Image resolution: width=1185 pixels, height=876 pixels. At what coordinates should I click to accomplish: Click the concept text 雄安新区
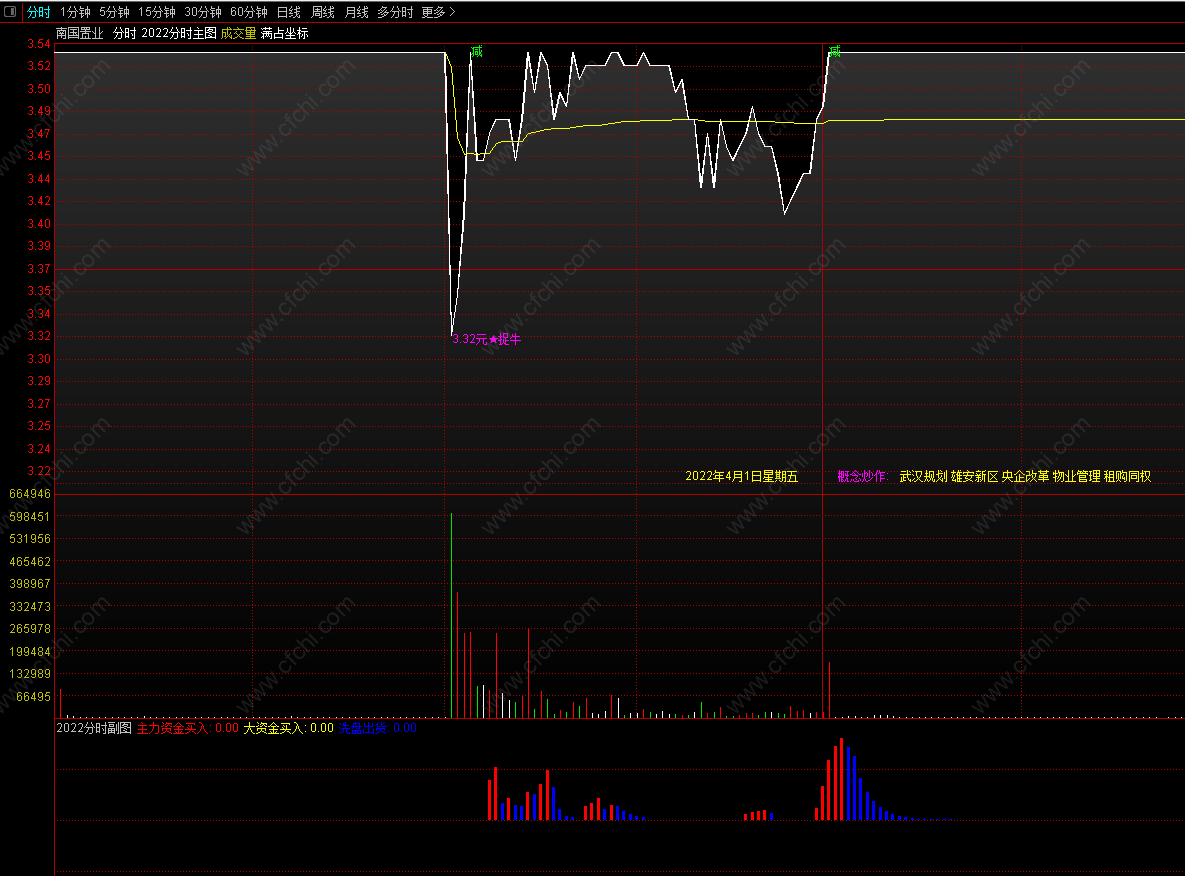pos(974,476)
